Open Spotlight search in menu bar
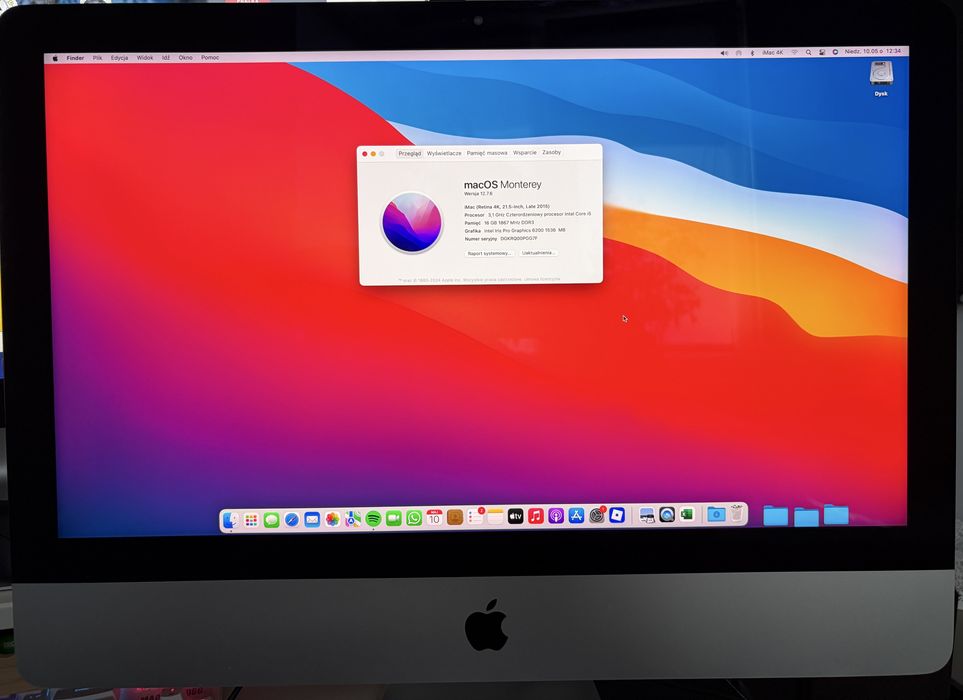 tap(808, 52)
